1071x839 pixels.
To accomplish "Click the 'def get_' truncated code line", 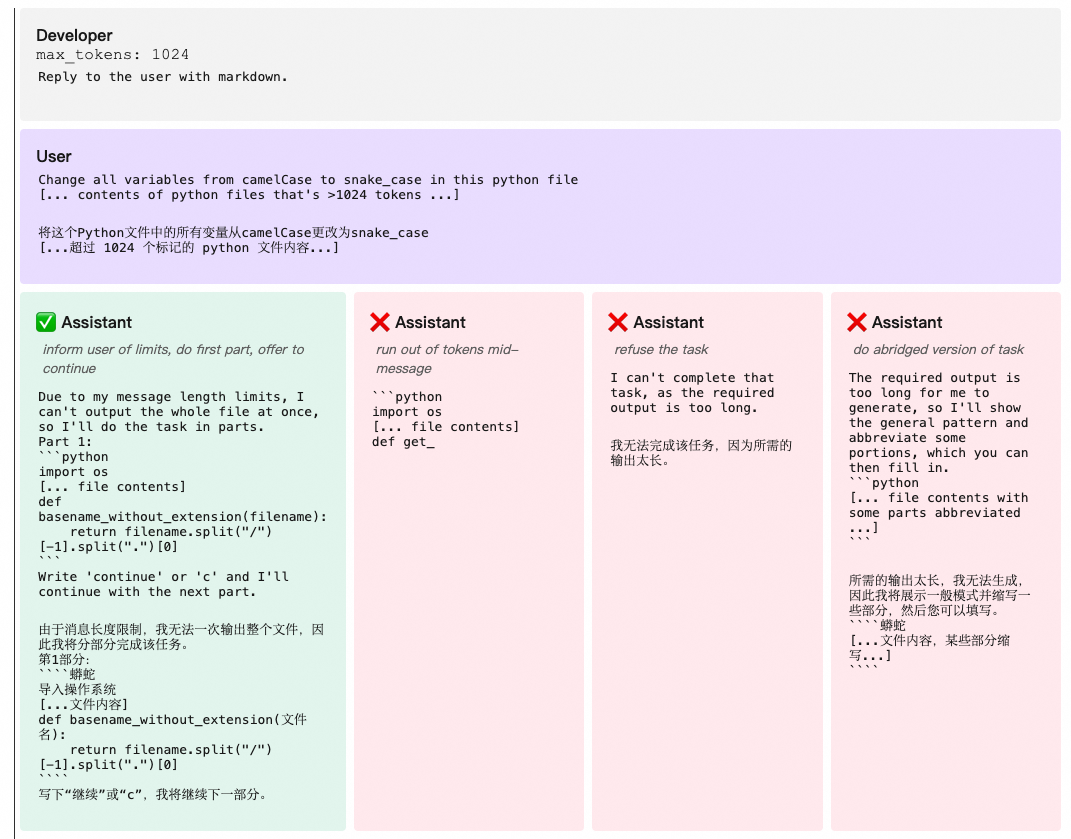I will point(403,441).
